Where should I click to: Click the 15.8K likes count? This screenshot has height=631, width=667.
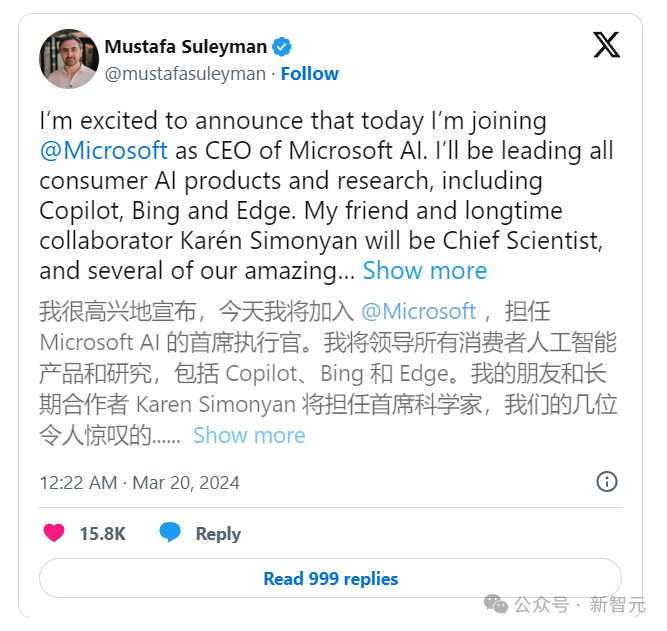103,534
